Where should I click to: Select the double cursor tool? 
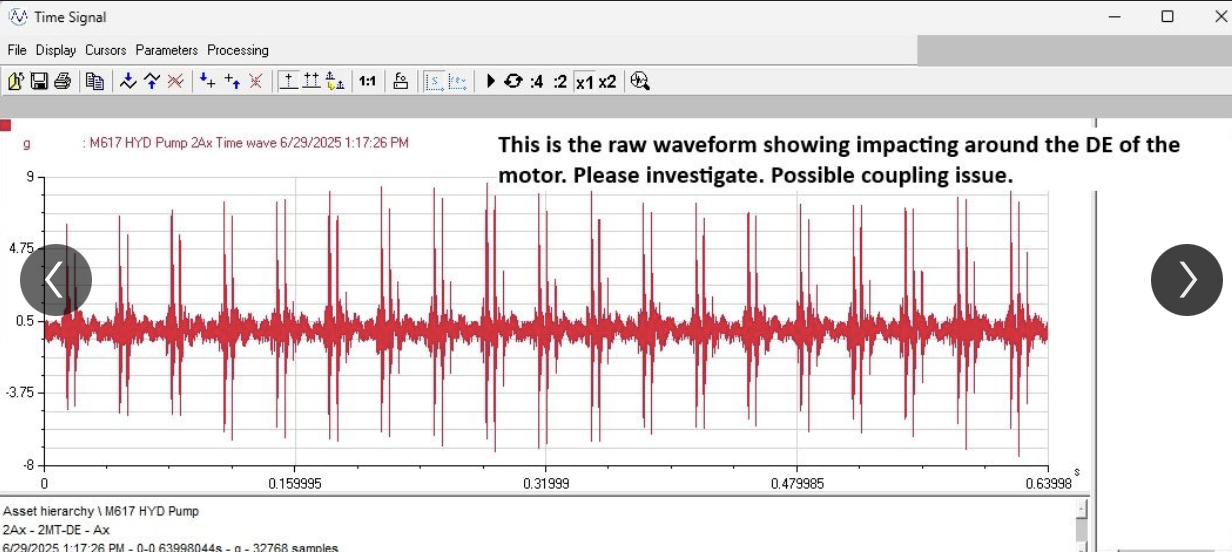click(x=311, y=81)
